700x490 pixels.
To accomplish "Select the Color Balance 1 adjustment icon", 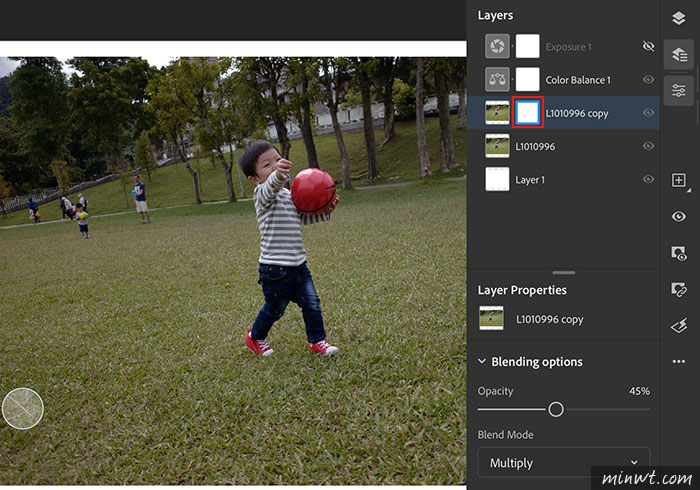I will click(x=497, y=79).
